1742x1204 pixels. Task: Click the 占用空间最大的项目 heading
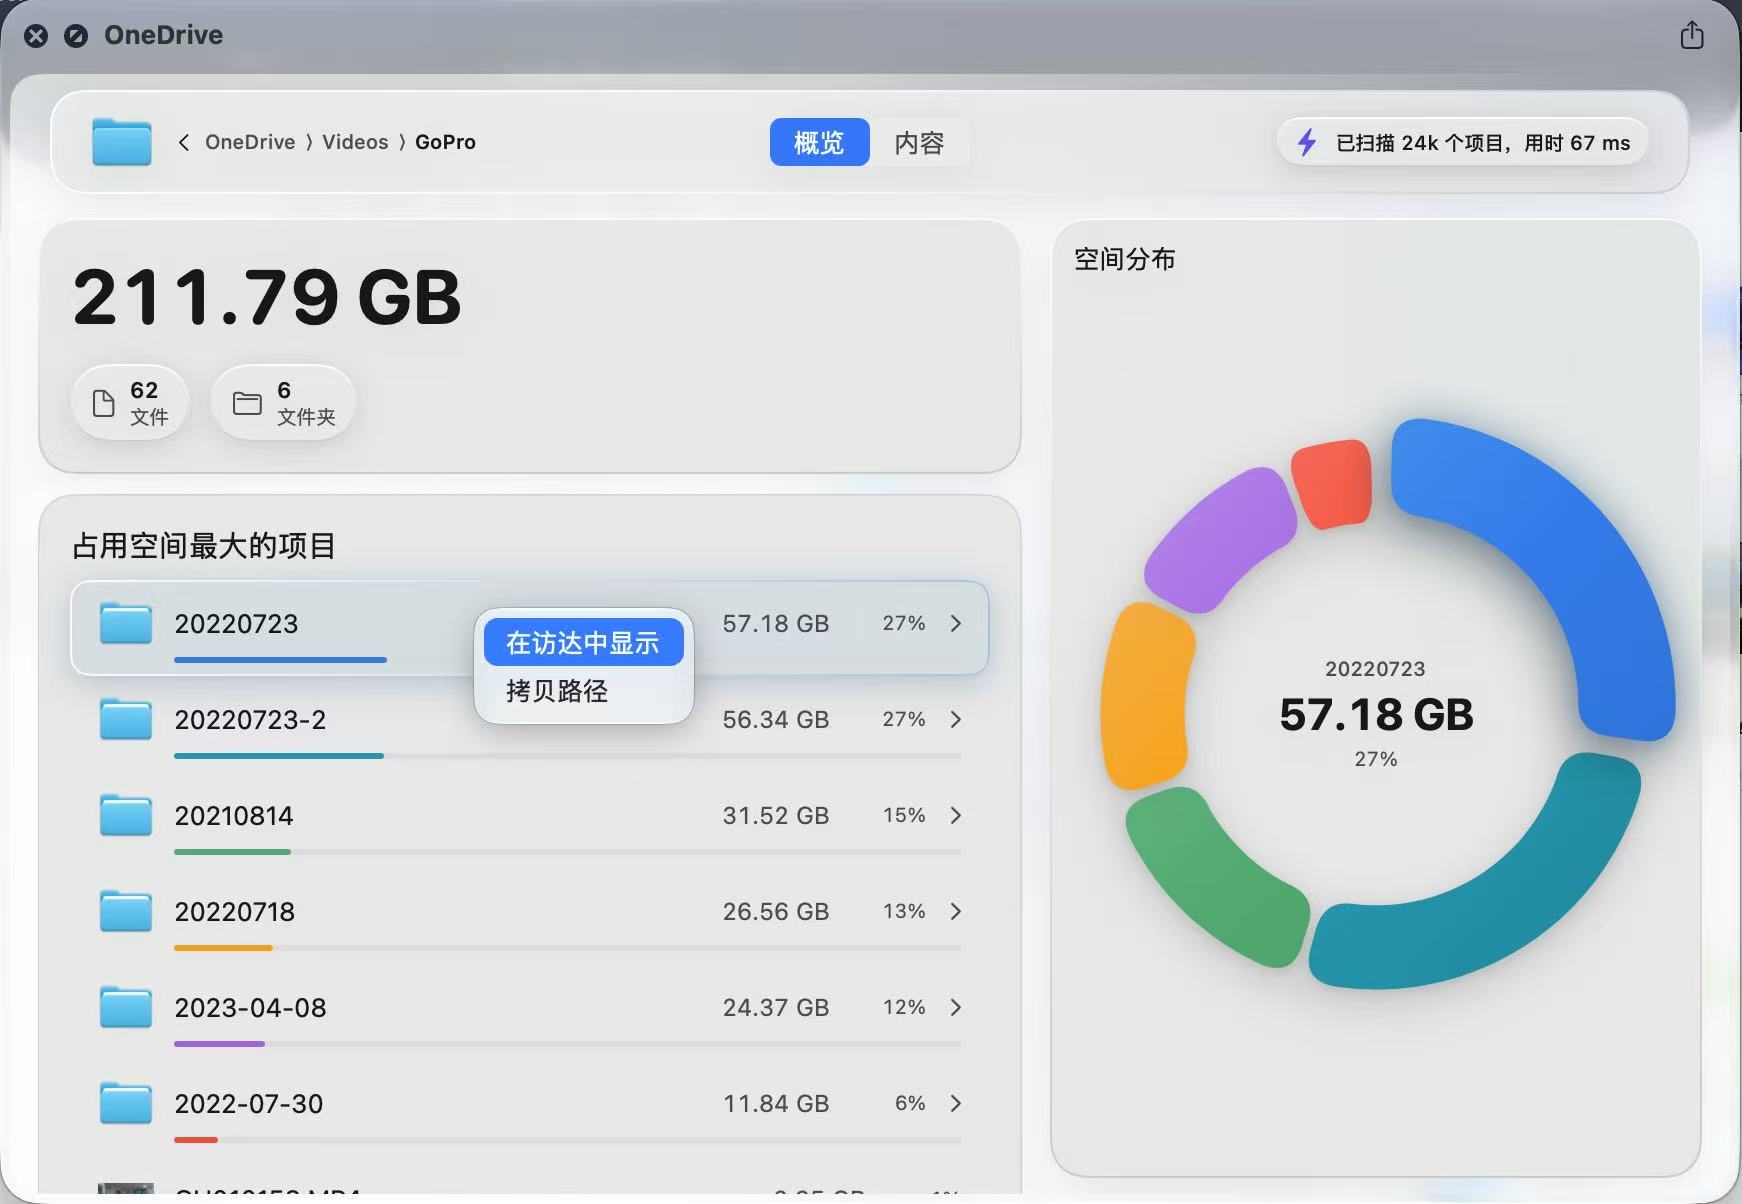[204, 546]
